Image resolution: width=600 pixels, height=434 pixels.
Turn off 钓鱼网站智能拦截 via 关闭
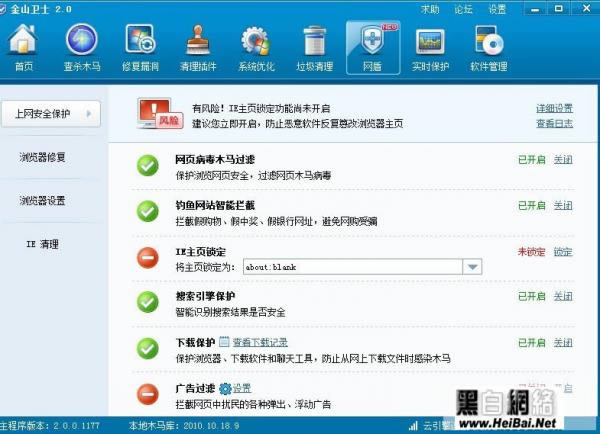pyautogui.click(x=563, y=206)
